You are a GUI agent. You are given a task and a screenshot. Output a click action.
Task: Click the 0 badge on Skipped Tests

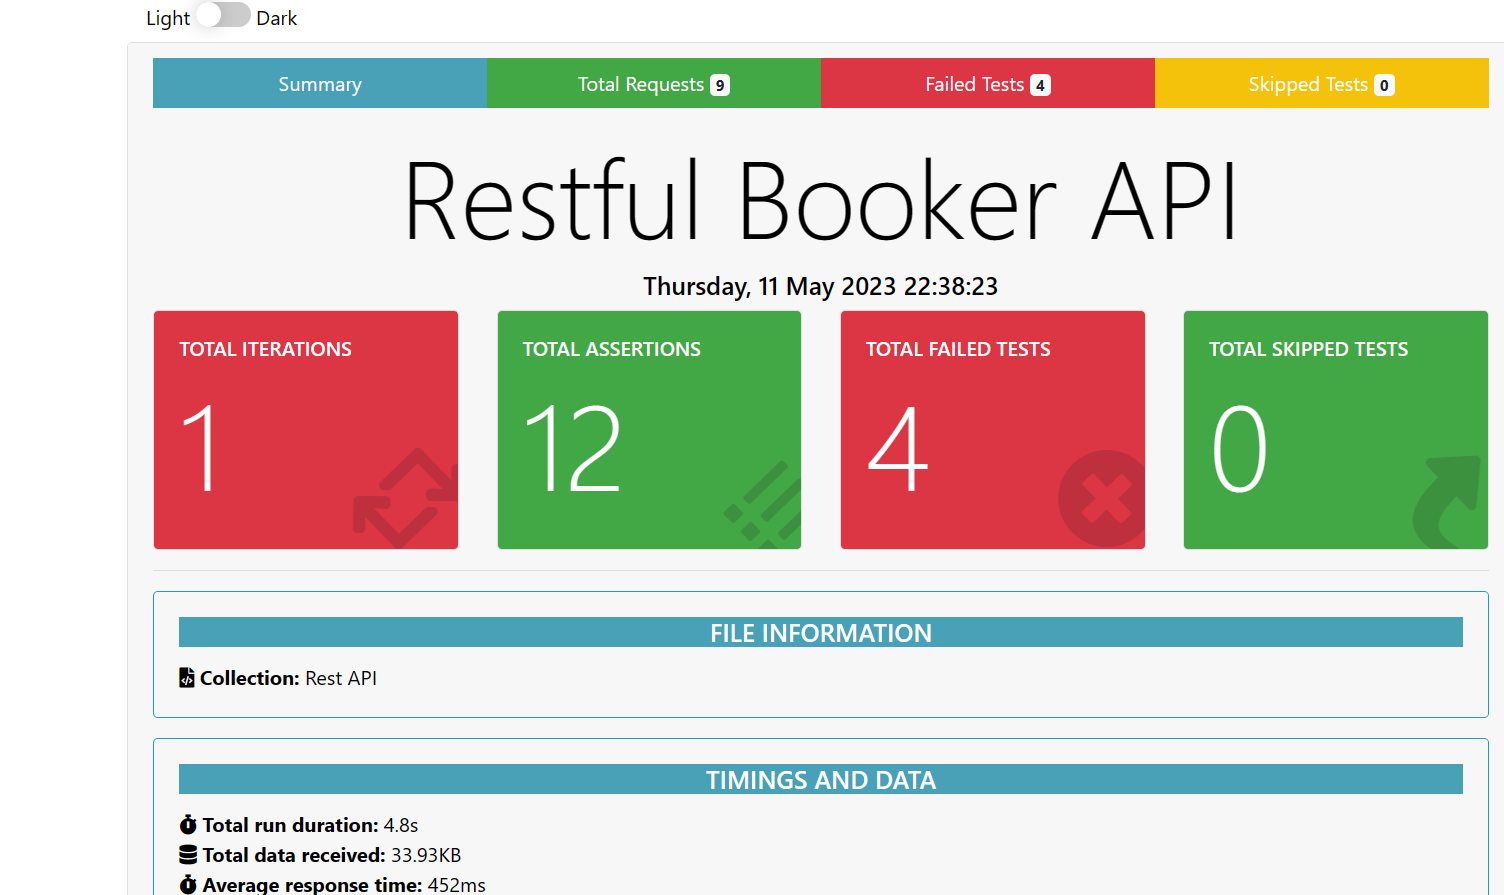pos(1383,85)
